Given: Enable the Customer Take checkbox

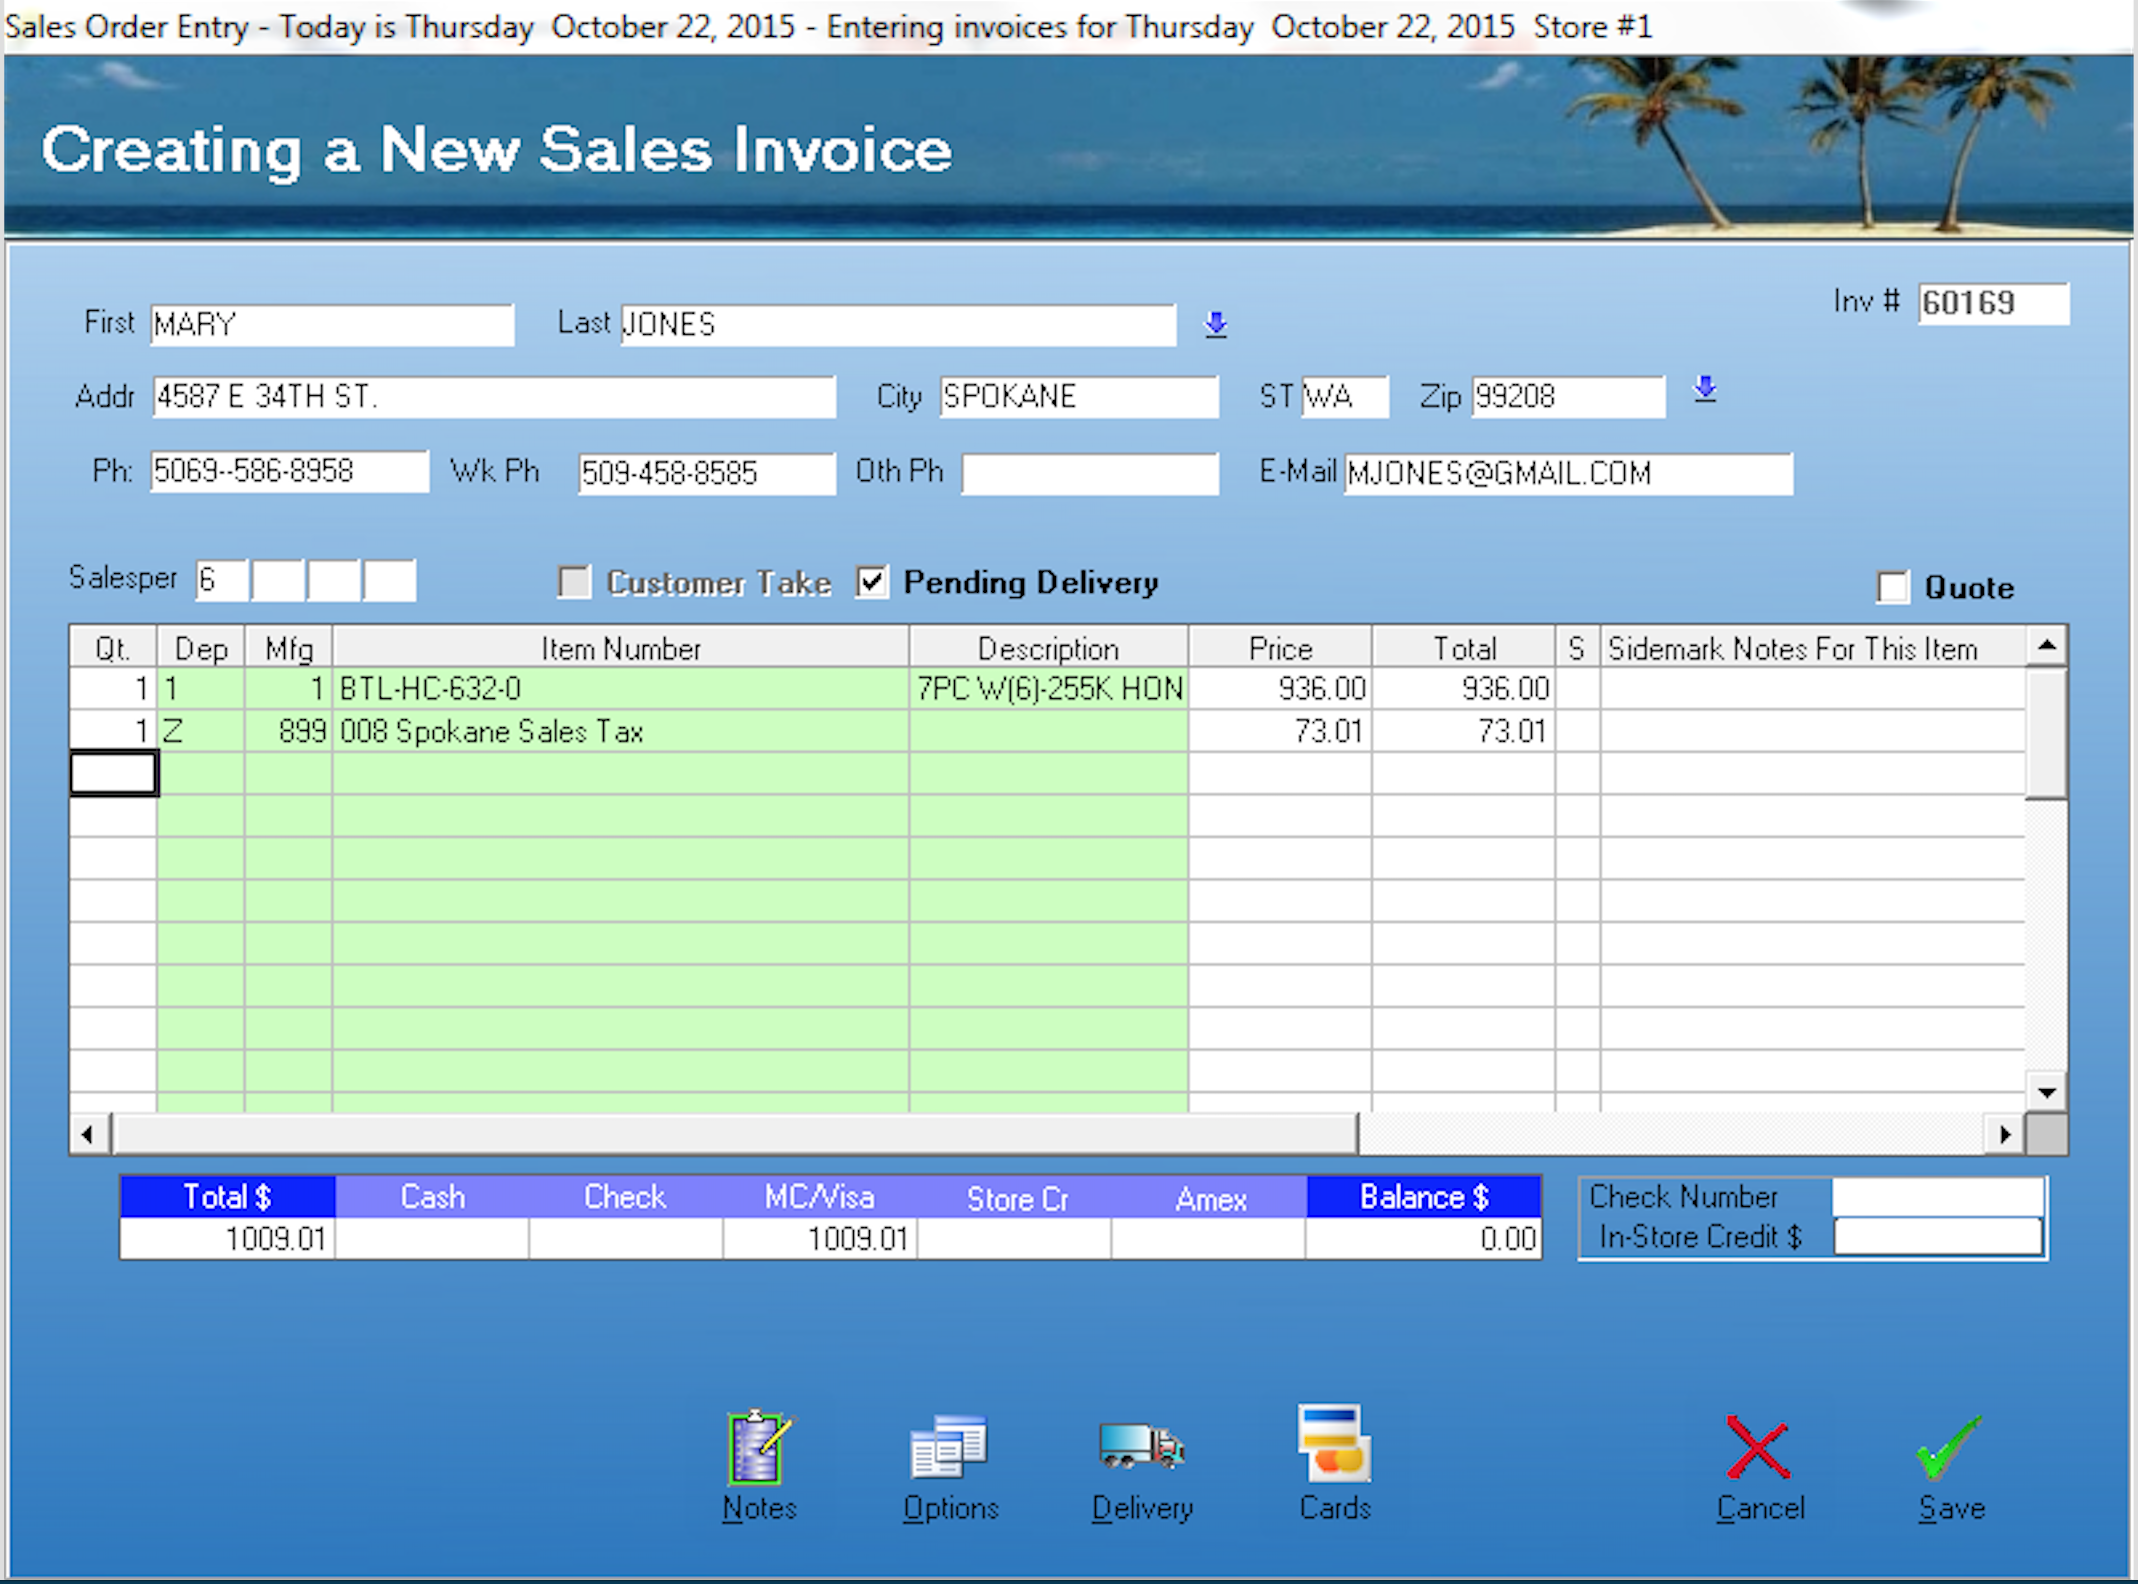Looking at the screenshot, I should [x=575, y=582].
